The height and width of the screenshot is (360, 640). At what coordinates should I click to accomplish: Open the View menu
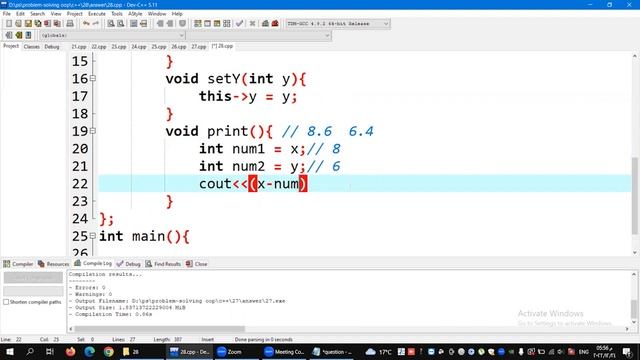click(56, 13)
